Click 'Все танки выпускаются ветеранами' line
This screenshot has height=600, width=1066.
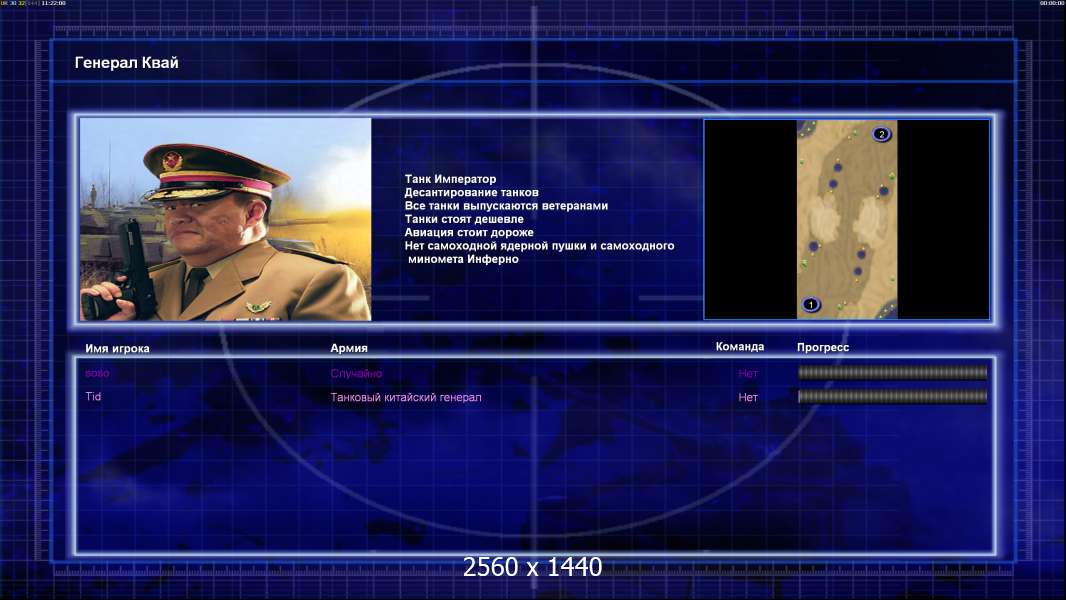pyautogui.click(x=506, y=205)
